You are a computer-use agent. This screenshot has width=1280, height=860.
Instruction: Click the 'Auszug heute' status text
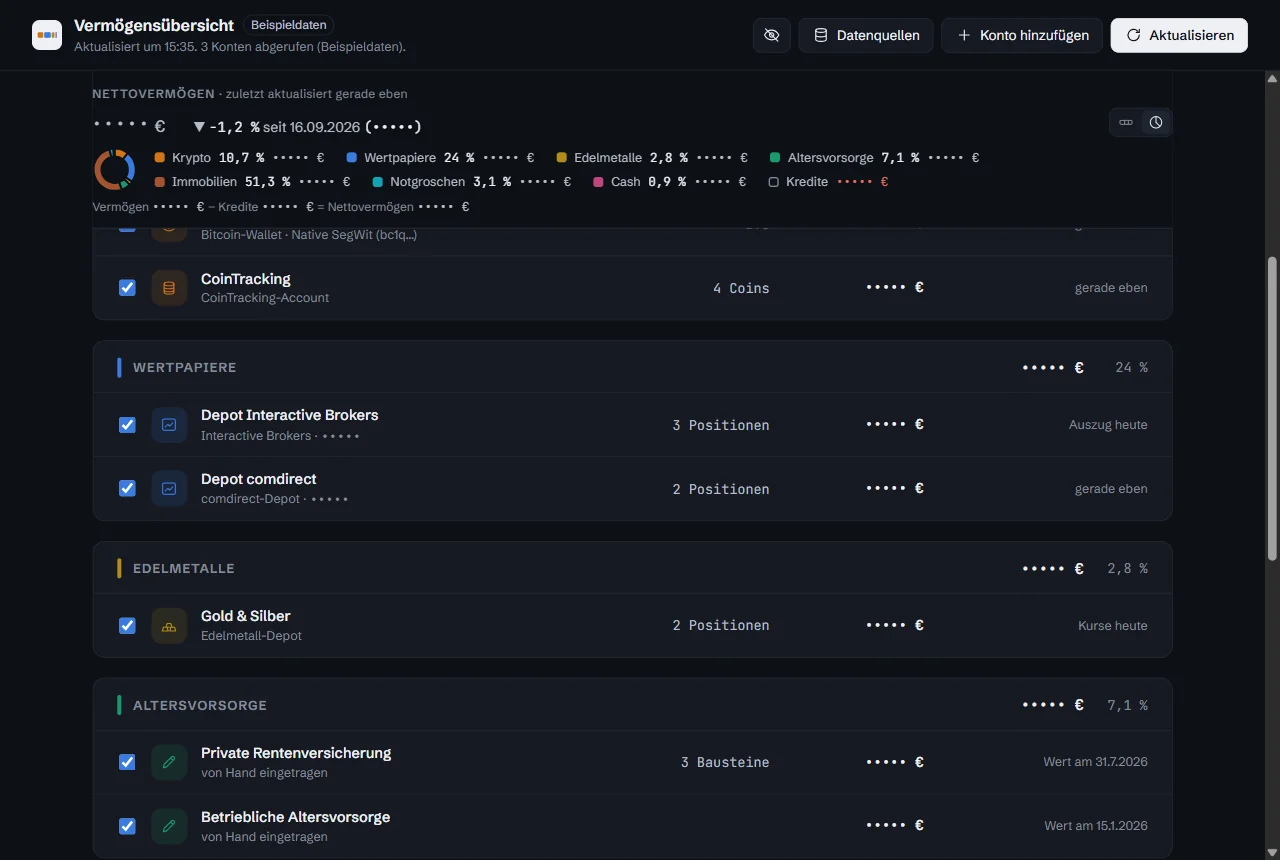(x=1108, y=425)
